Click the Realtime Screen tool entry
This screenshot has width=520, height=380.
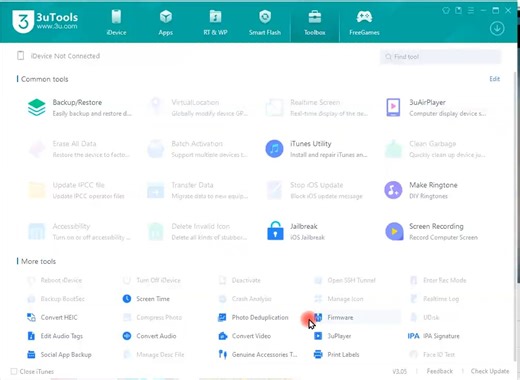(317, 107)
